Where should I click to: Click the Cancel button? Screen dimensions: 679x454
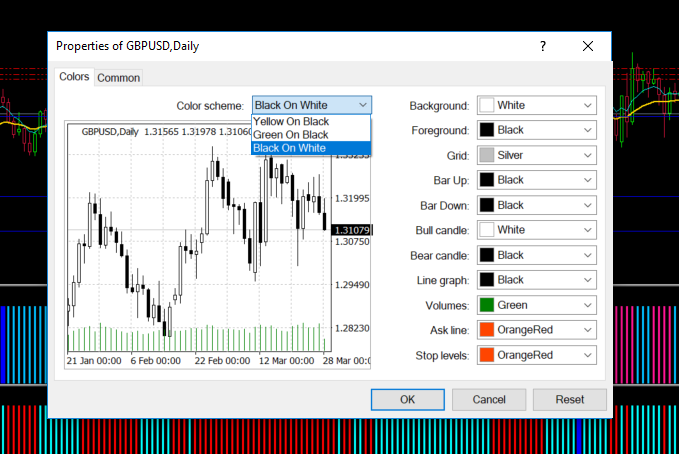click(x=489, y=399)
